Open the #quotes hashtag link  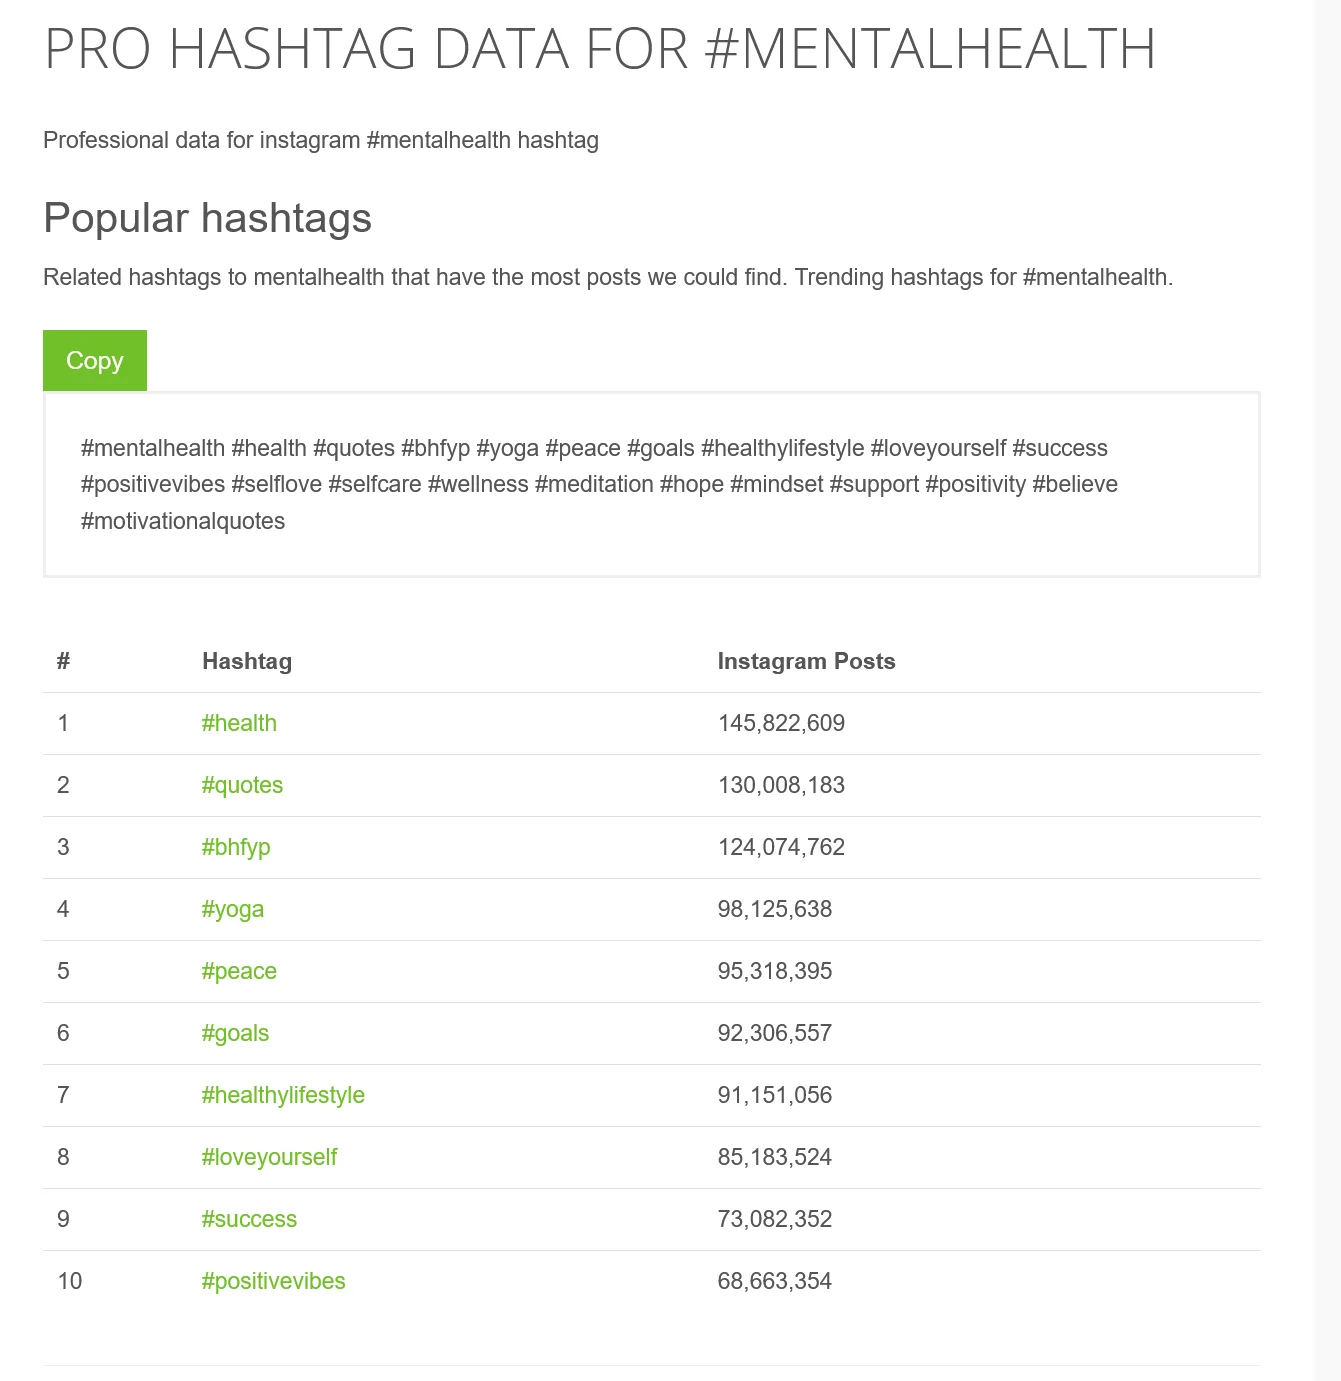pyautogui.click(x=242, y=785)
